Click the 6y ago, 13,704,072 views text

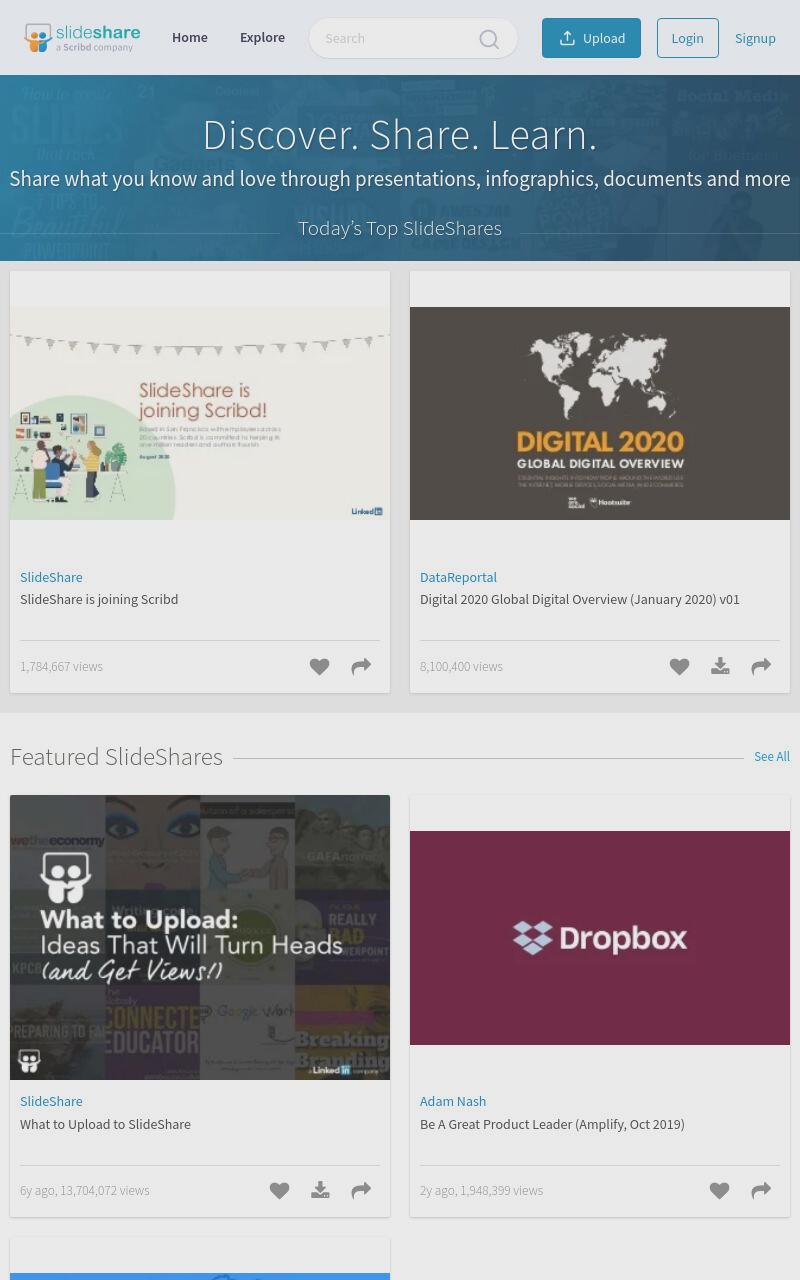(x=84, y=1191)
